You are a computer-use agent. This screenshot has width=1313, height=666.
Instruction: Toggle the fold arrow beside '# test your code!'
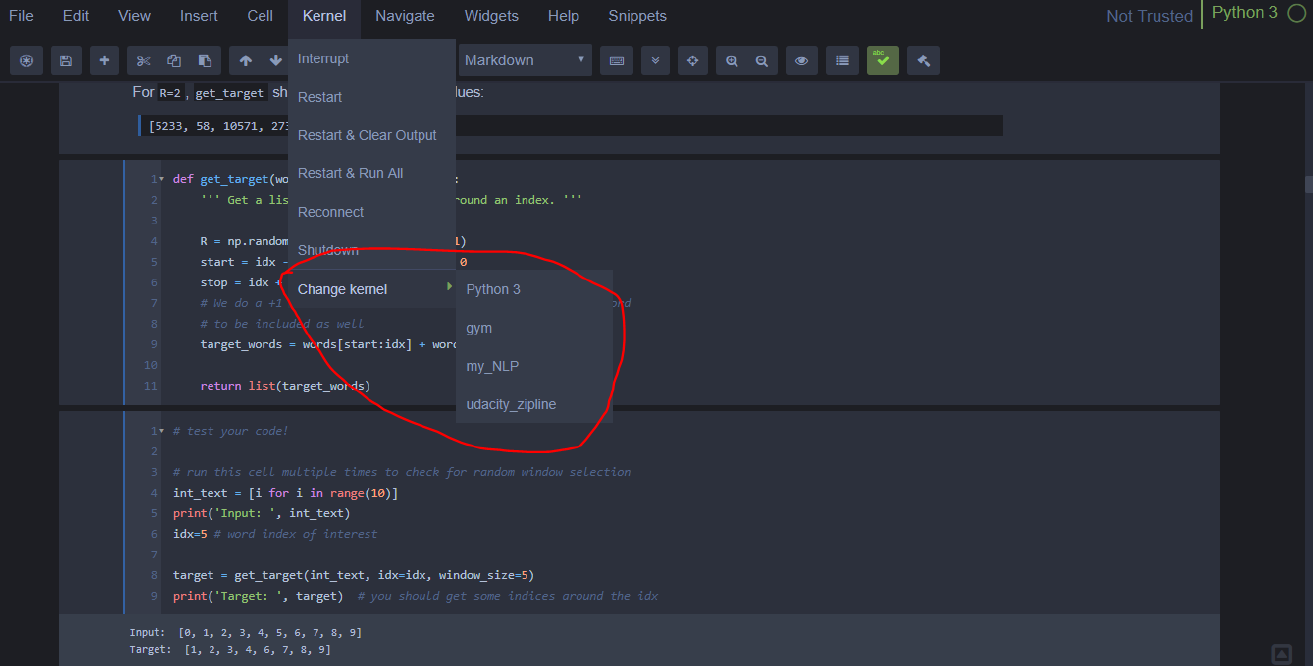(x=162, y=431)
